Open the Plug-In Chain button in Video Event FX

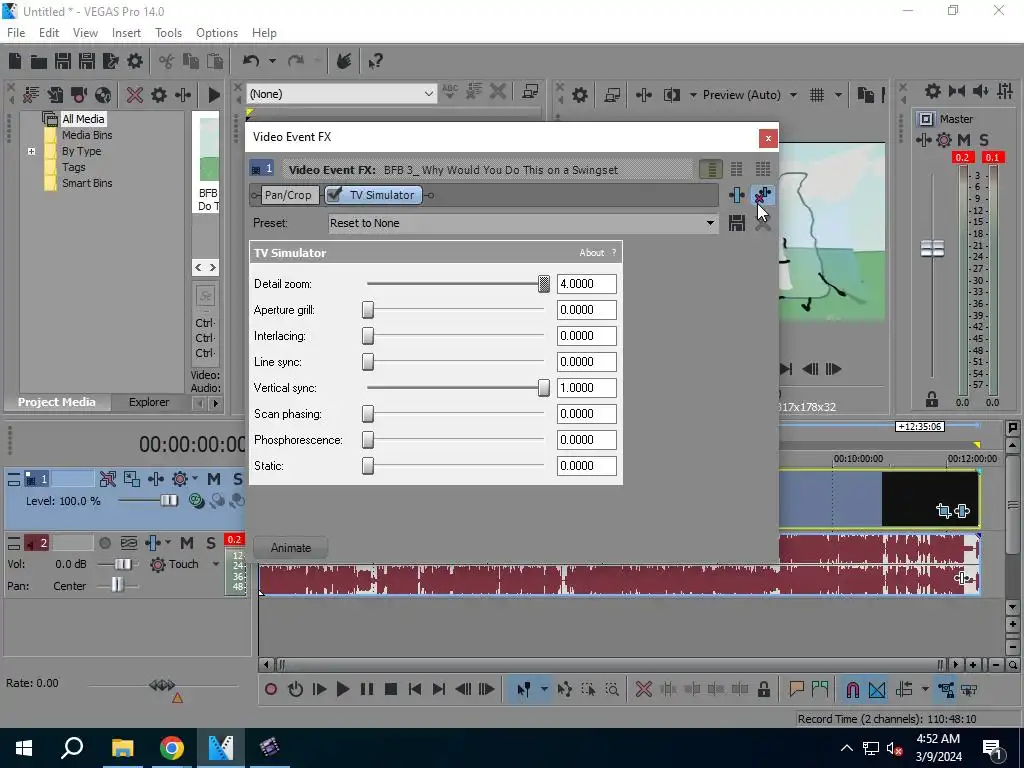click(x=737, y=195)
